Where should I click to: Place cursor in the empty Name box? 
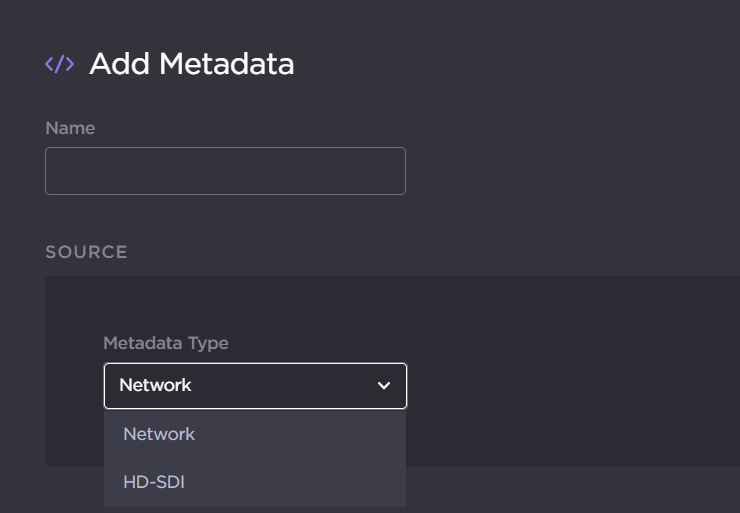pos(225,171)
